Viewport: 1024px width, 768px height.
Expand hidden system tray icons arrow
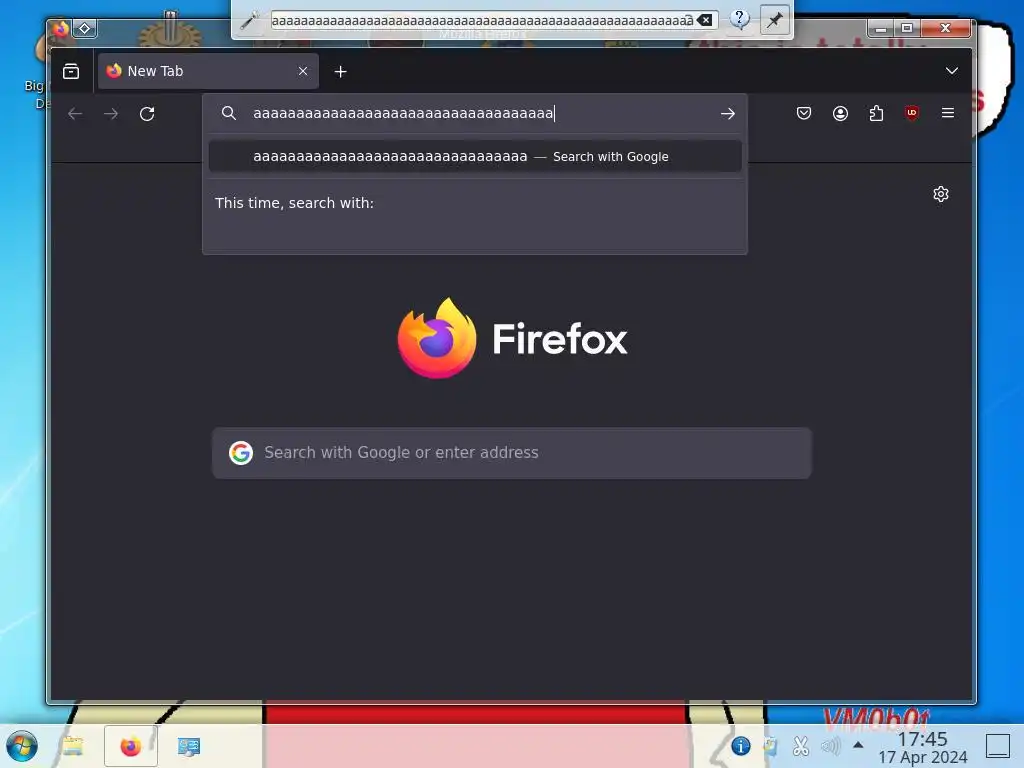tap(858, 745)
